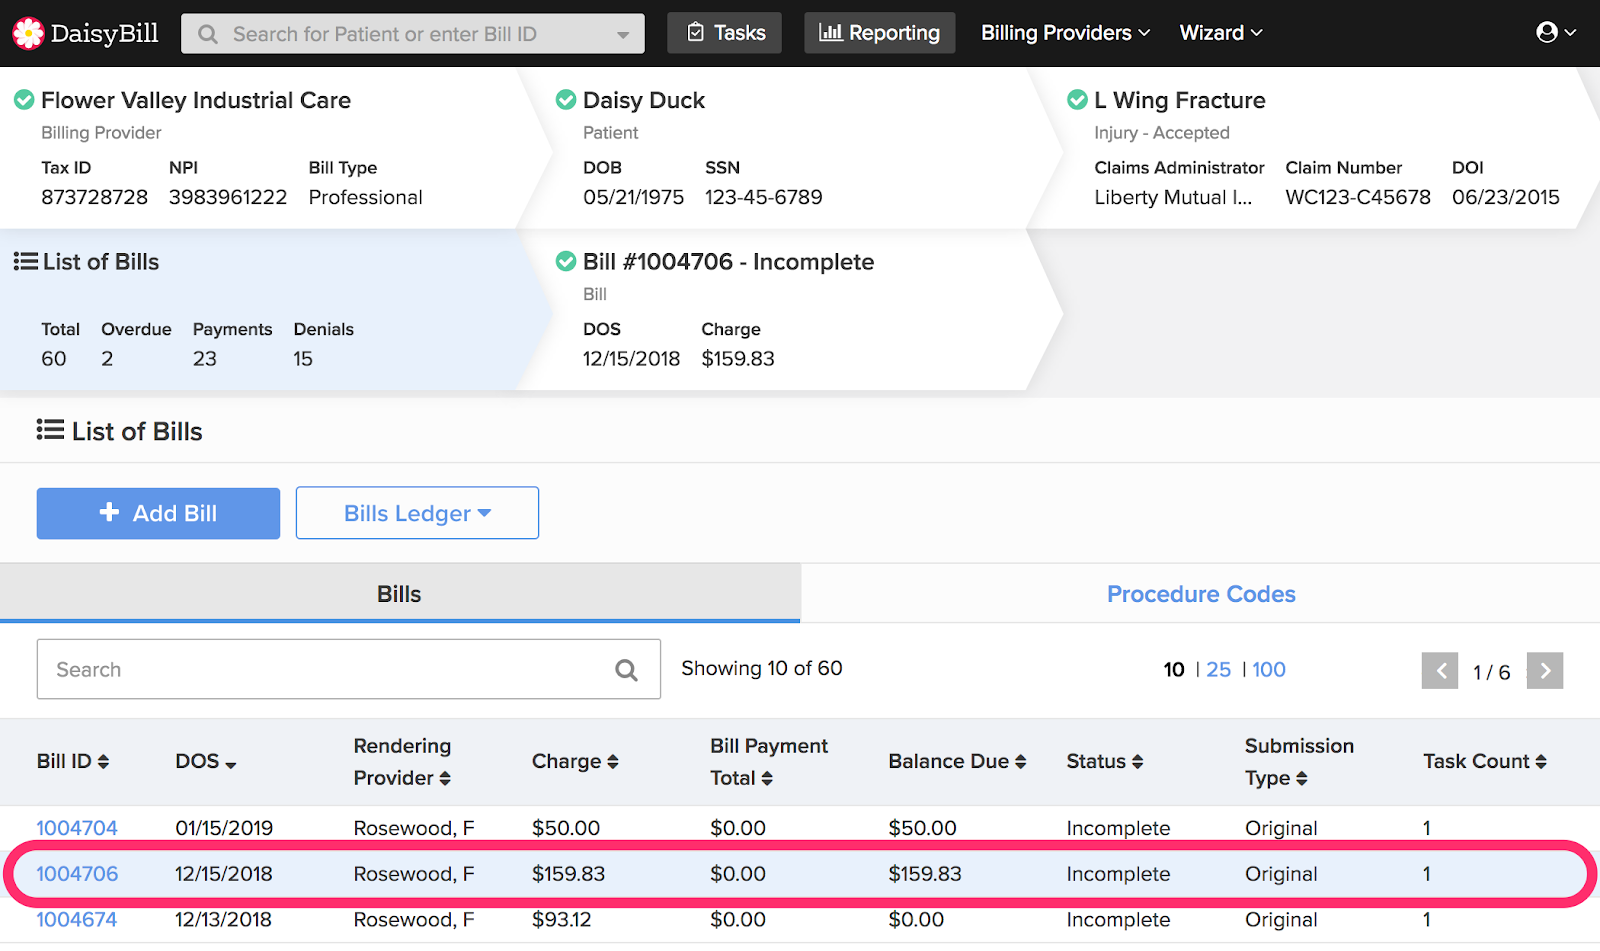Open the top search bar dropdown arrow
1600x951 pixels.
(623, 35)
